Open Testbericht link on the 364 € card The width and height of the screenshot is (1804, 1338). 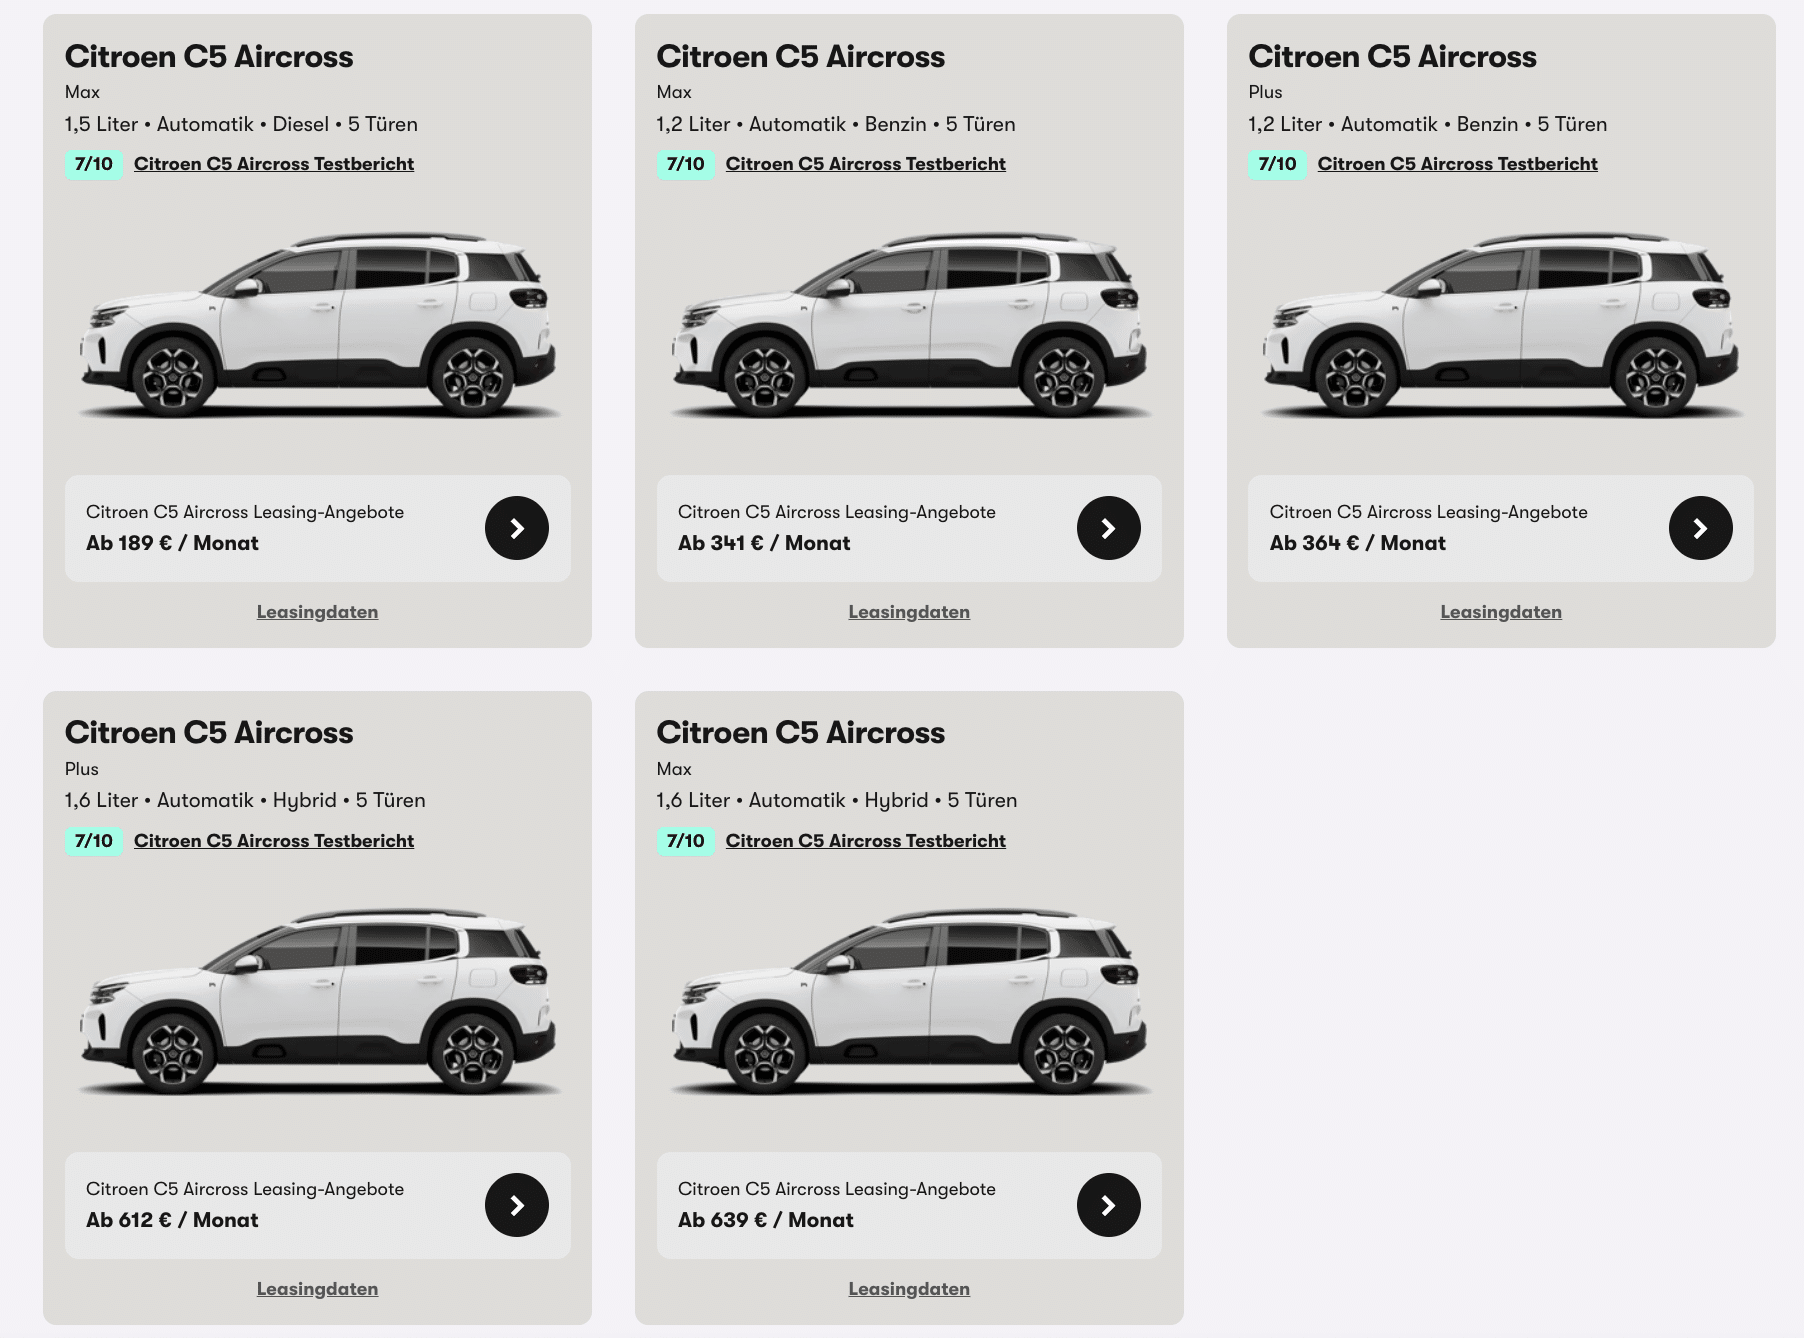1457,164
